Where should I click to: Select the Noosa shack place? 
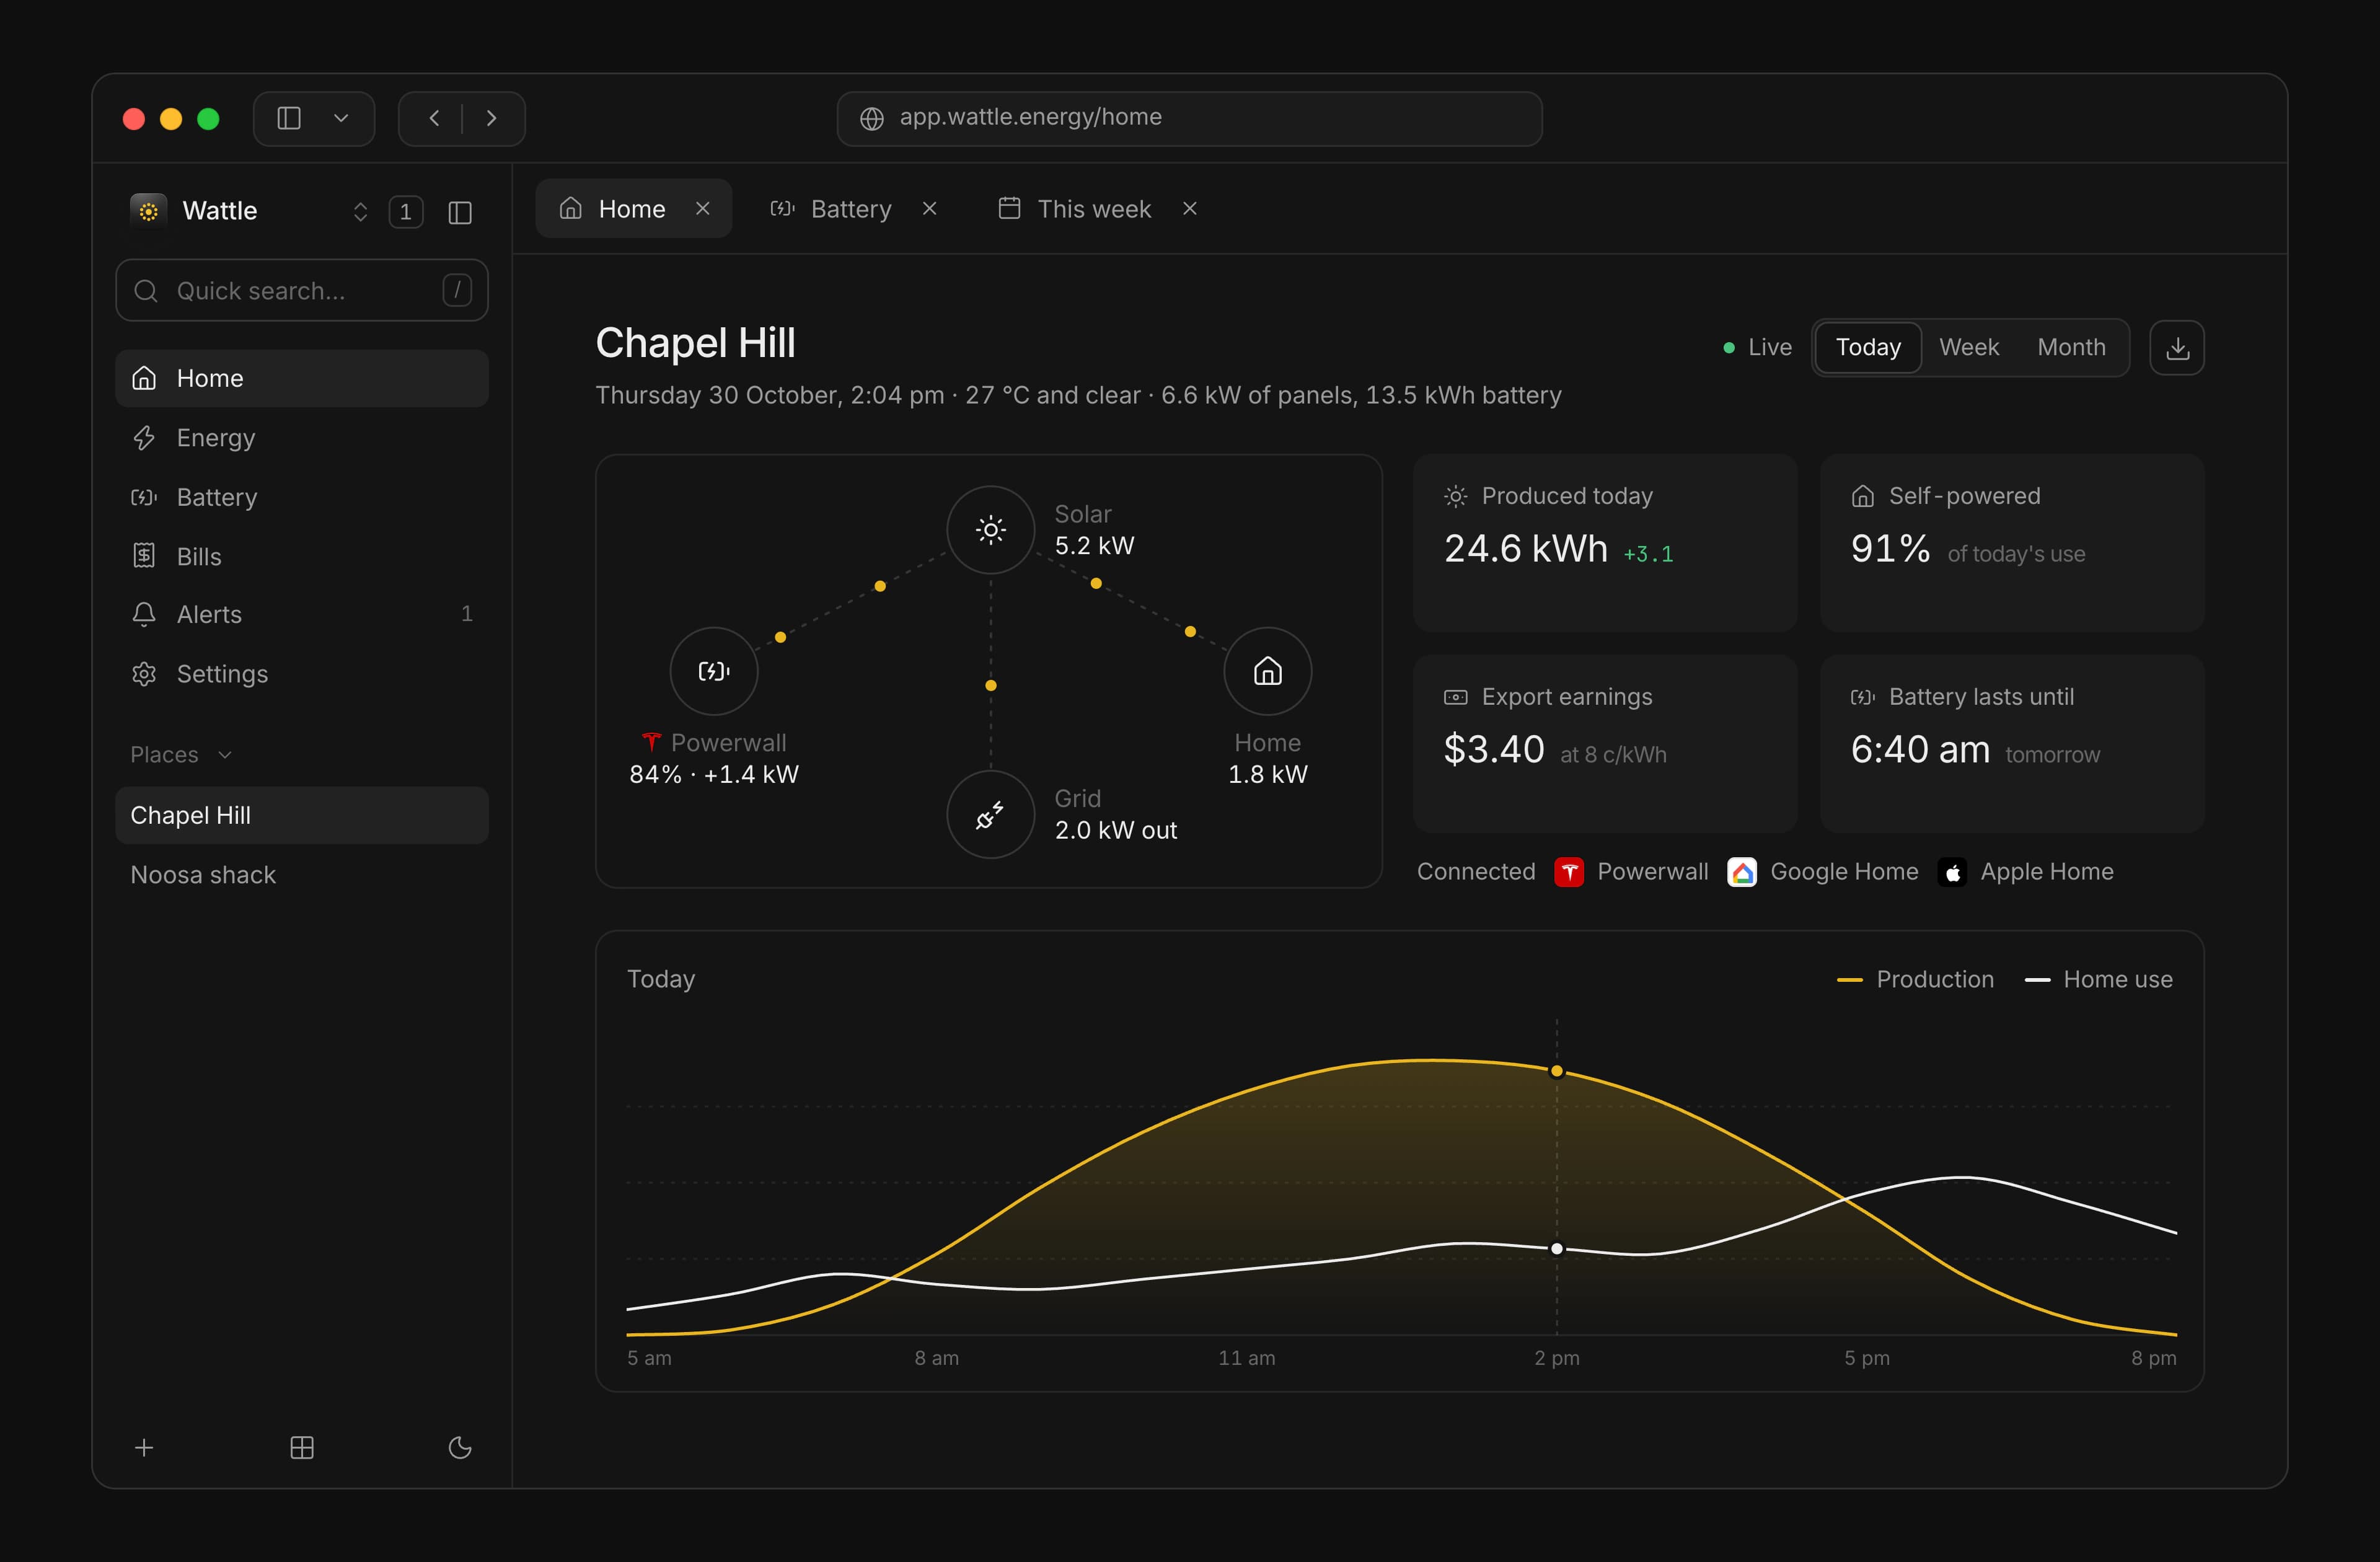coord(302,875)
